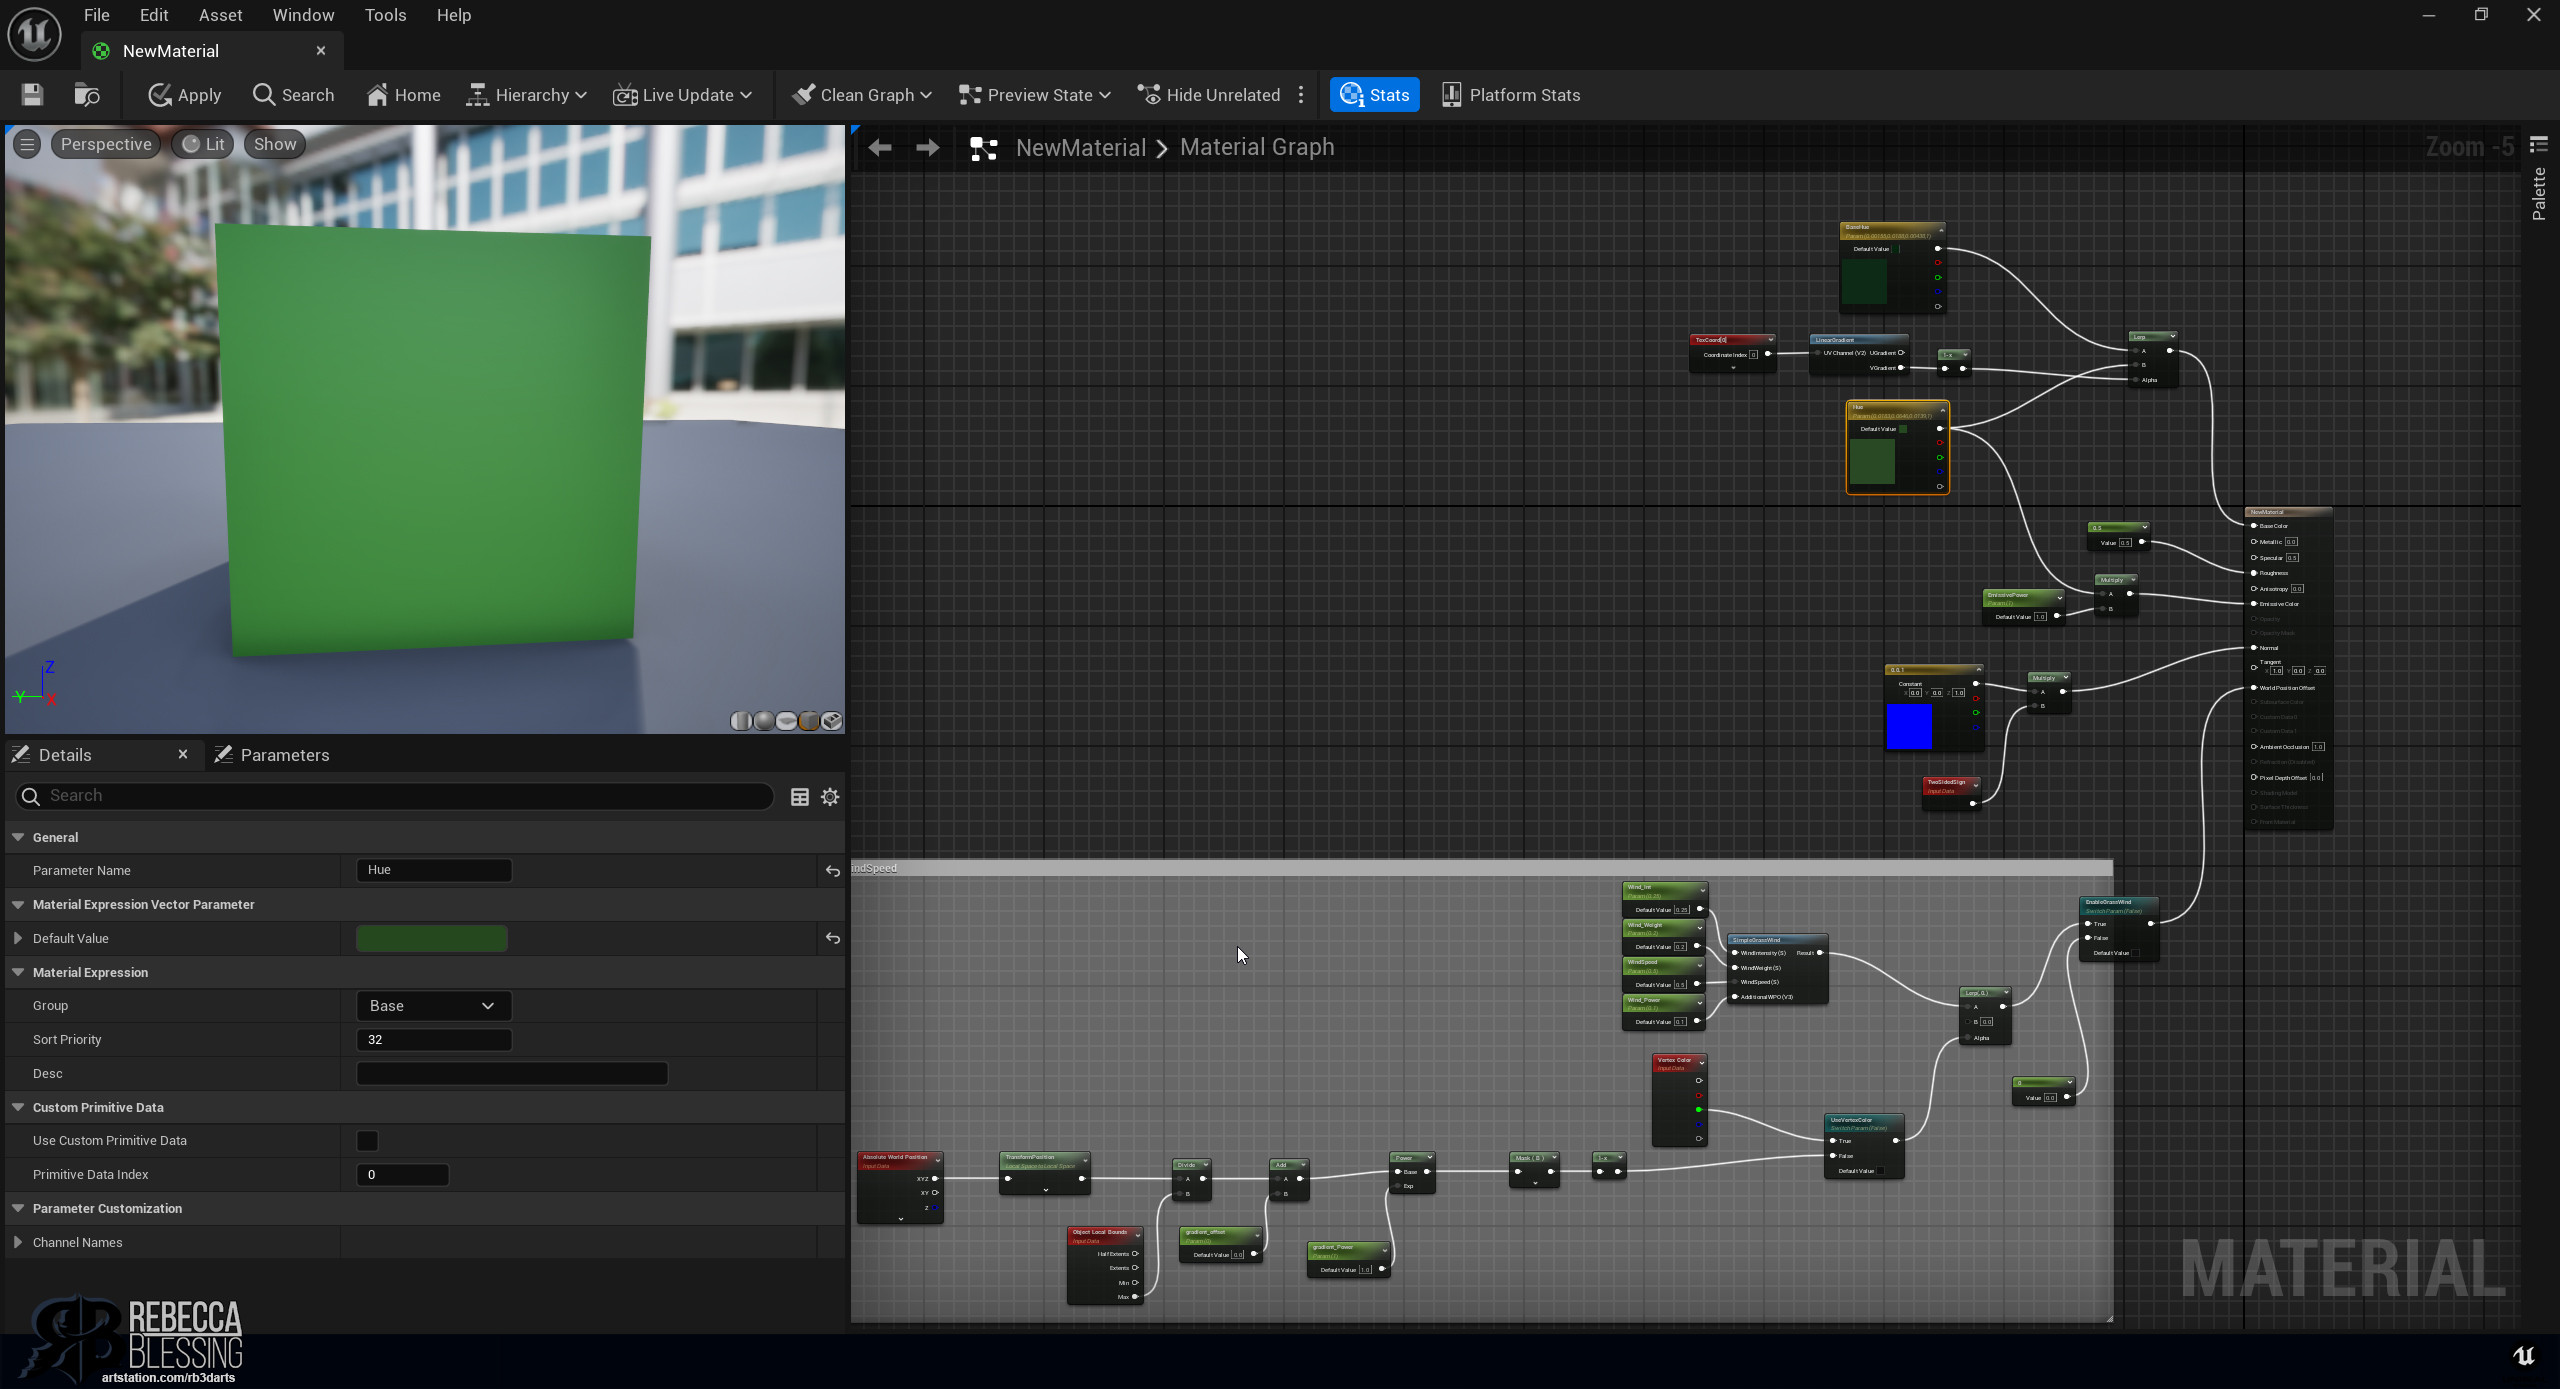2560x1389 pixels.
Task: Collapse the Parameter Customization section
Action: click(18, 1208)
